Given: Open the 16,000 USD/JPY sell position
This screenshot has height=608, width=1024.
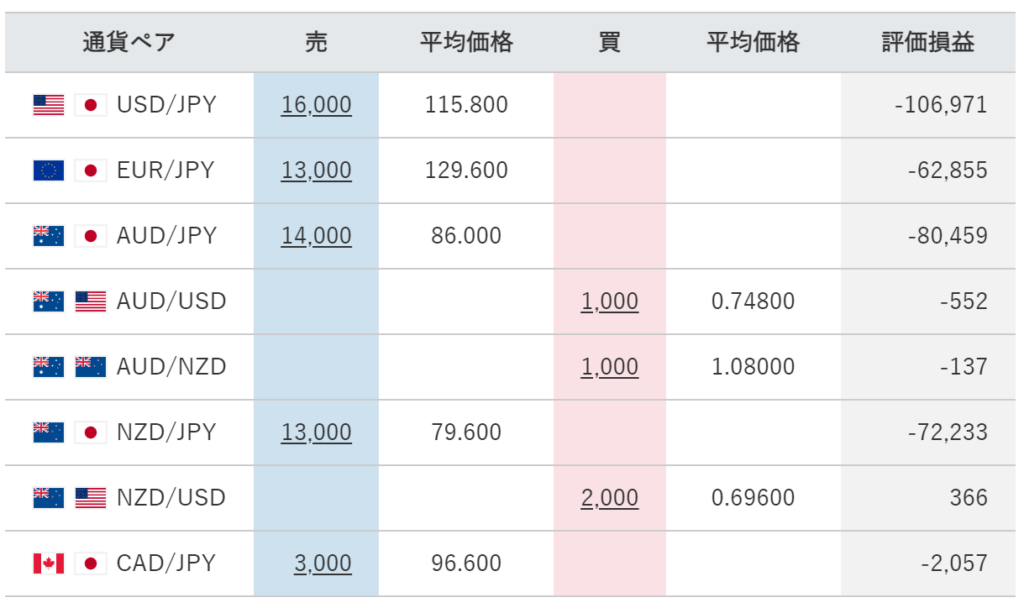Looking at the screenshot, I should click(316, 105).
